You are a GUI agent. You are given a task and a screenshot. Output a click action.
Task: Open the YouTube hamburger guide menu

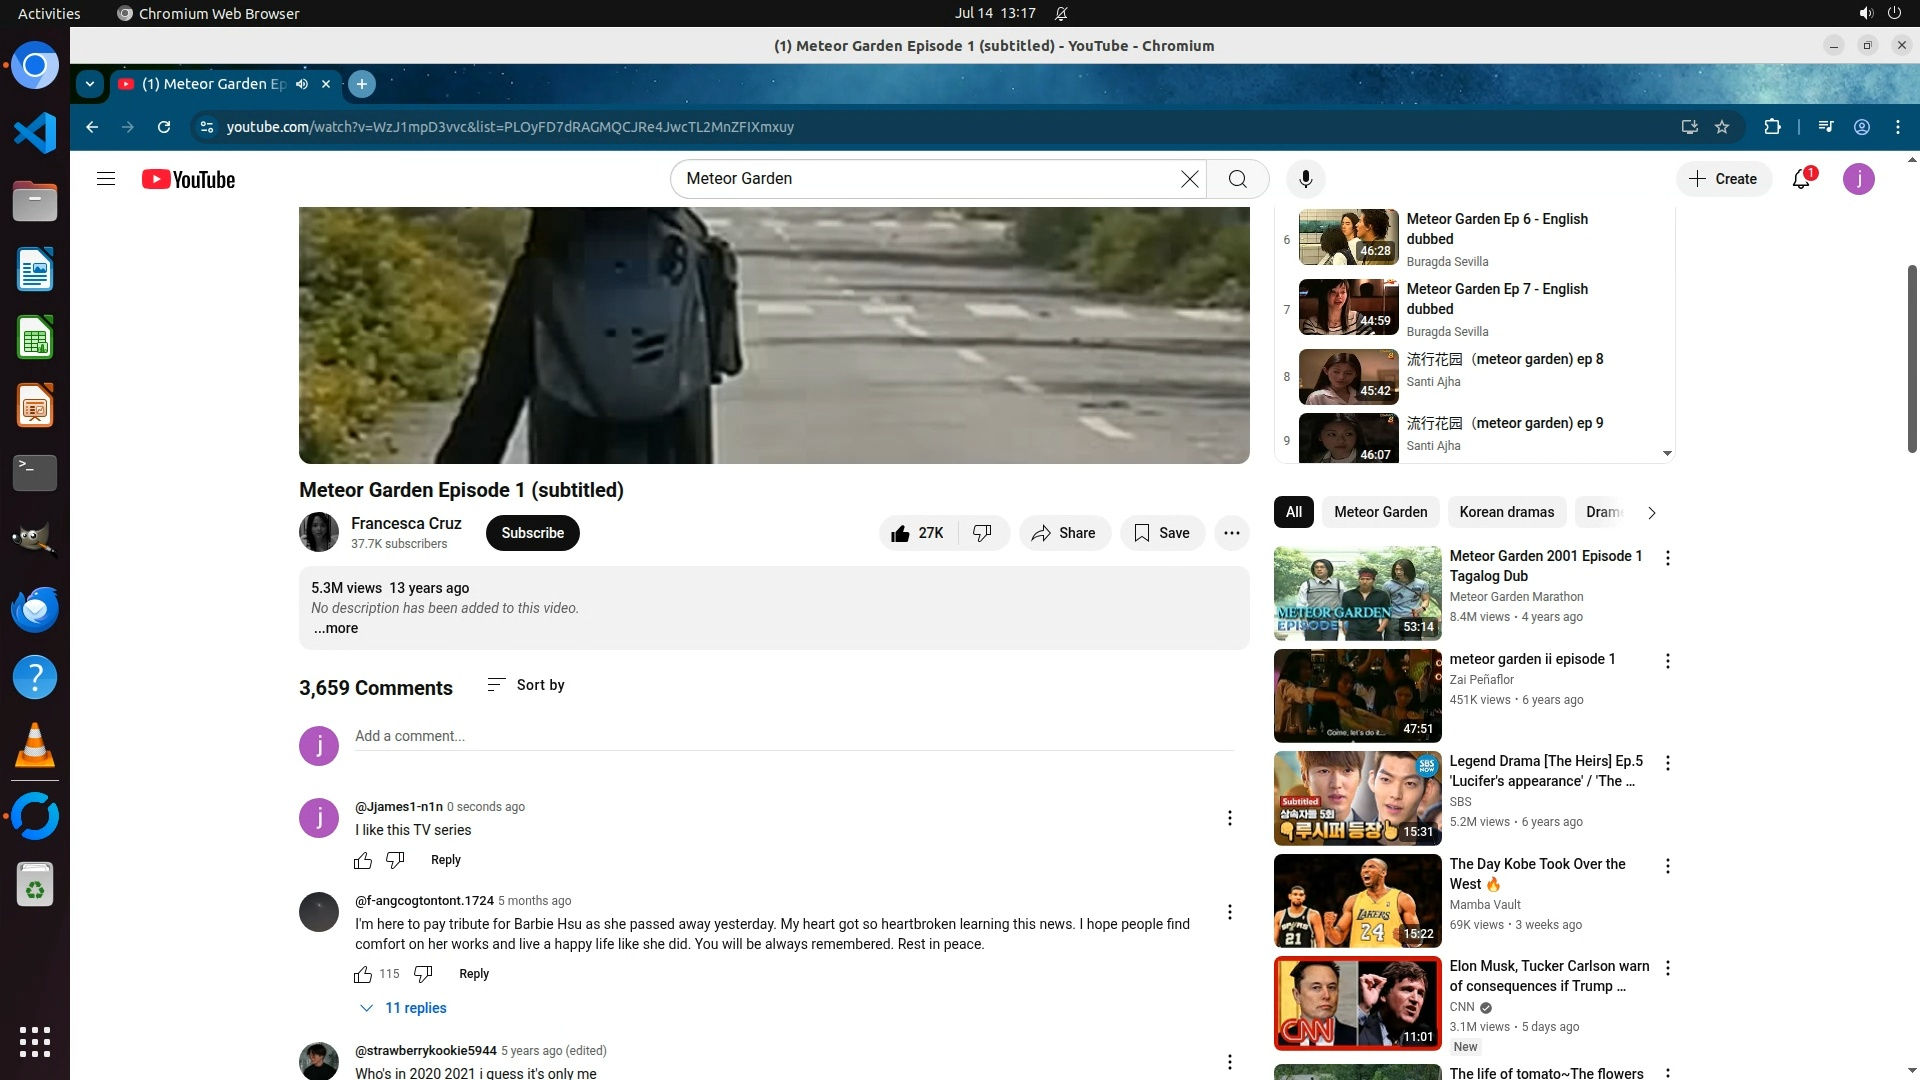[x=106, y=179]
